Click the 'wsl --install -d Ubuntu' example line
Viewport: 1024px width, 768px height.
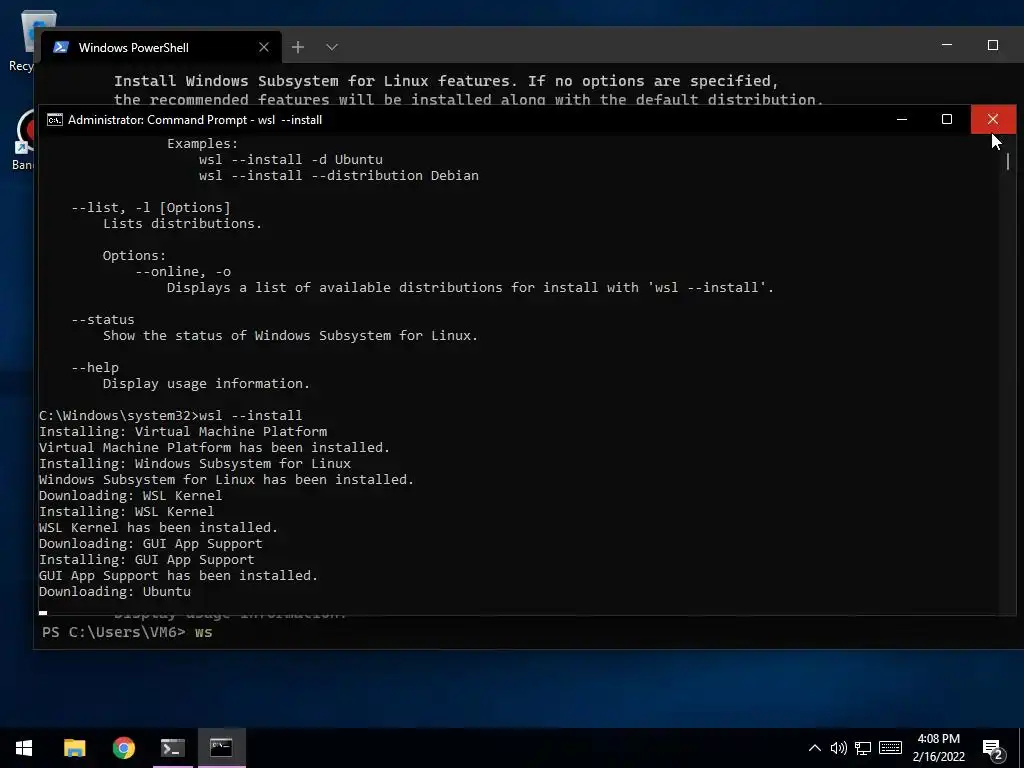(291, 159)
